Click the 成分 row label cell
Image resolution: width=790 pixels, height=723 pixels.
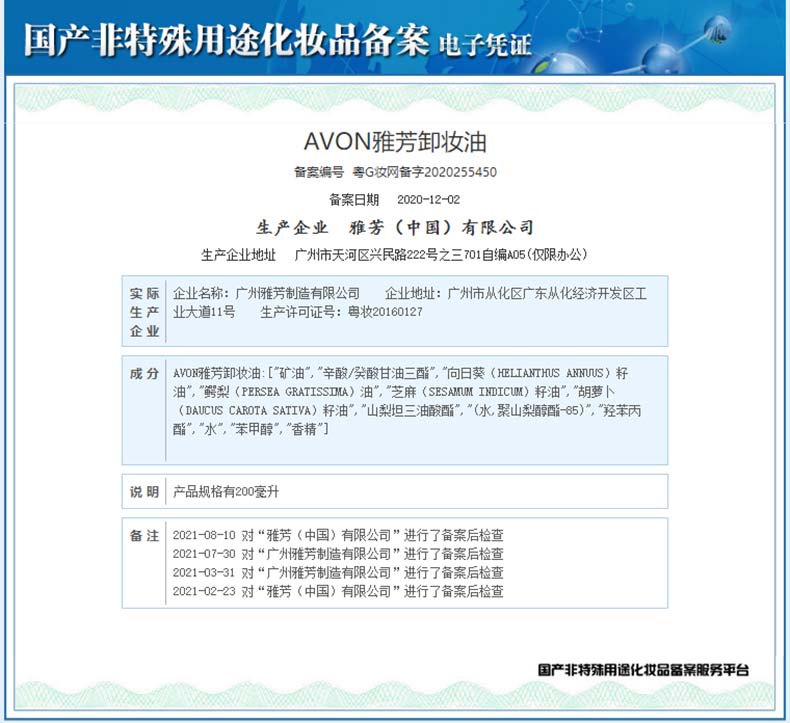click(x=144, y=374)
